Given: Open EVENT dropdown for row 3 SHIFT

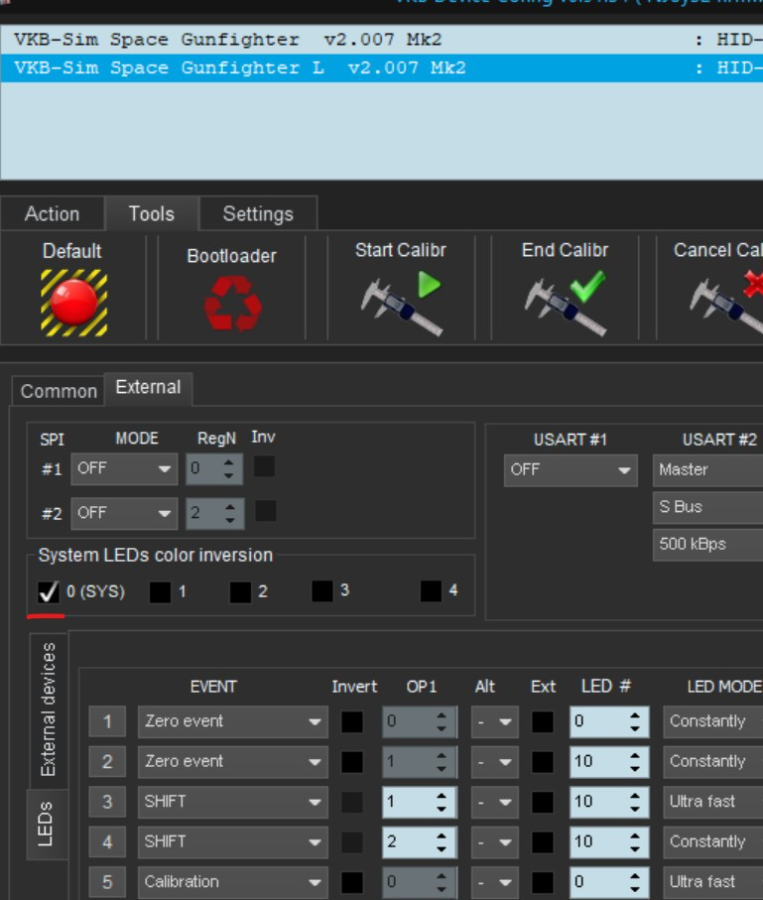Looking at the screenshot, I should click(232, 801).
